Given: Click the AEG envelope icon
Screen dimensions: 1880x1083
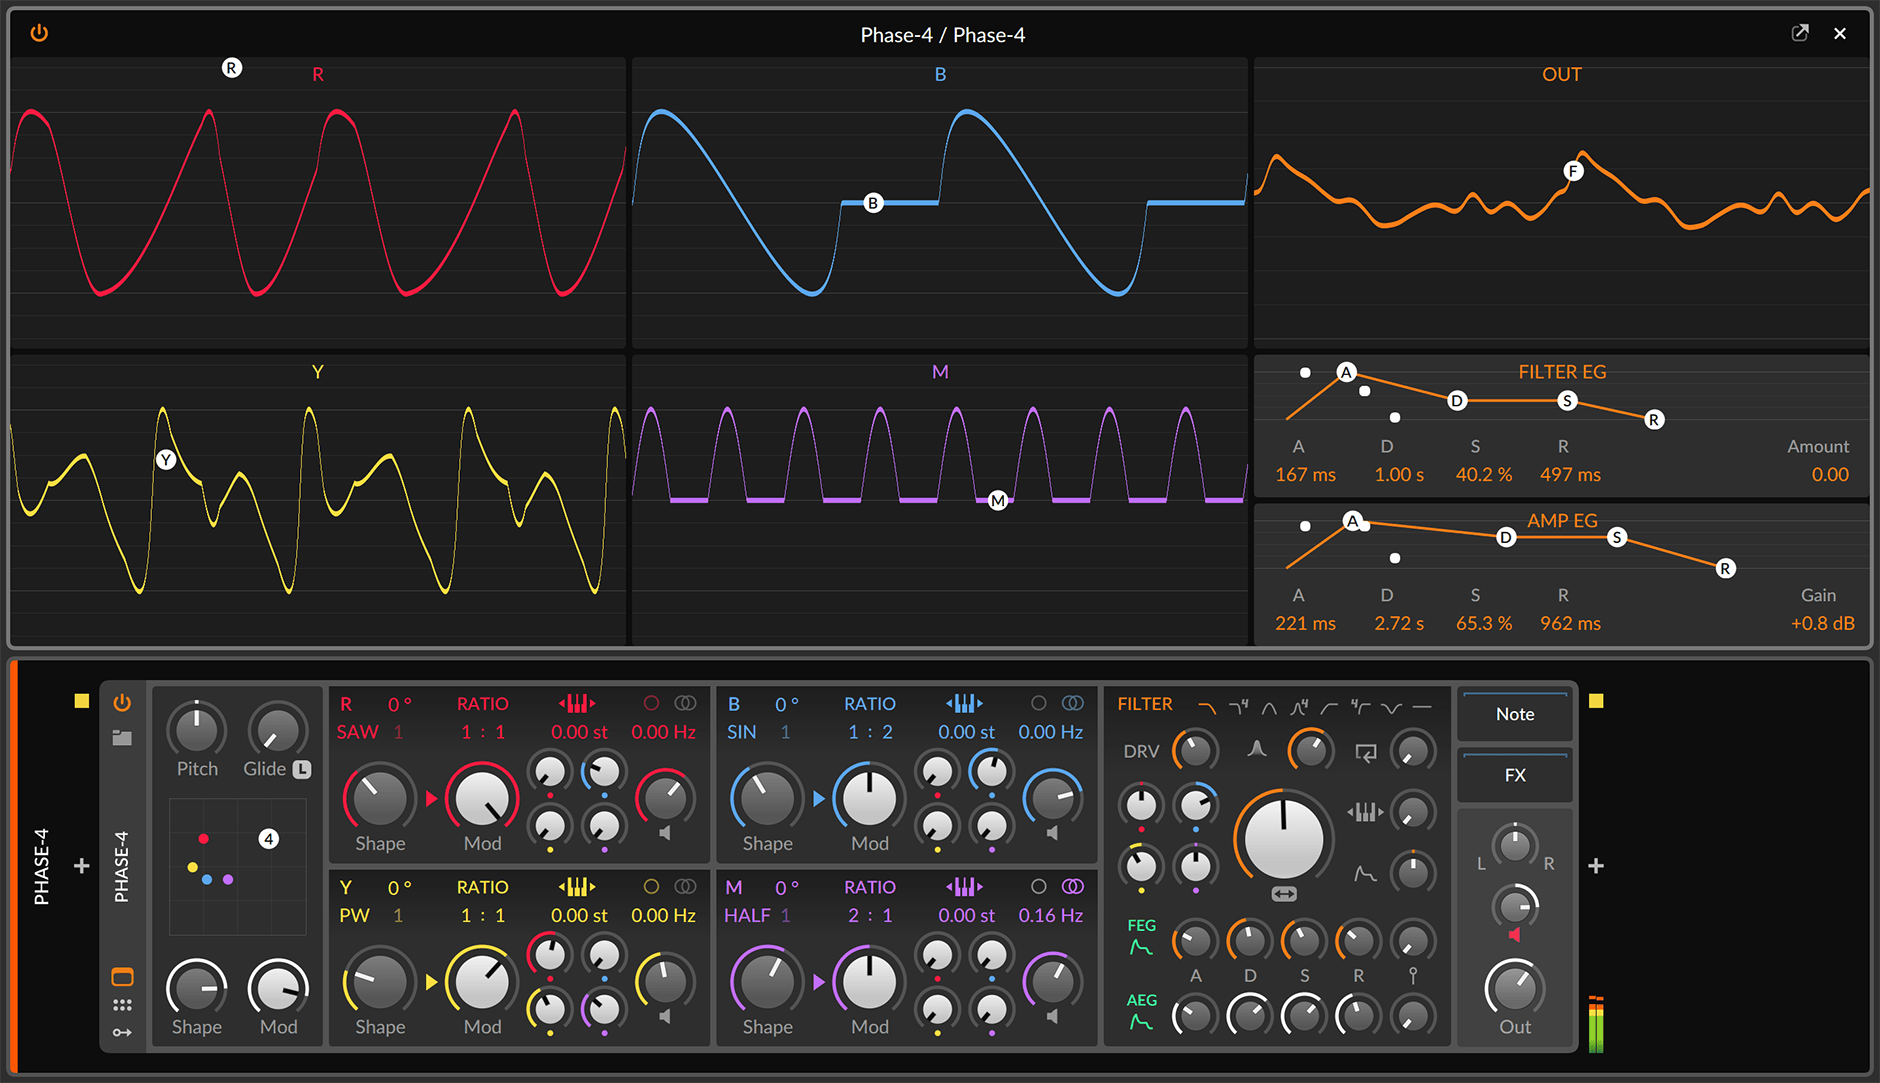Looking at the screenshot, I should click(1141, 1022).
